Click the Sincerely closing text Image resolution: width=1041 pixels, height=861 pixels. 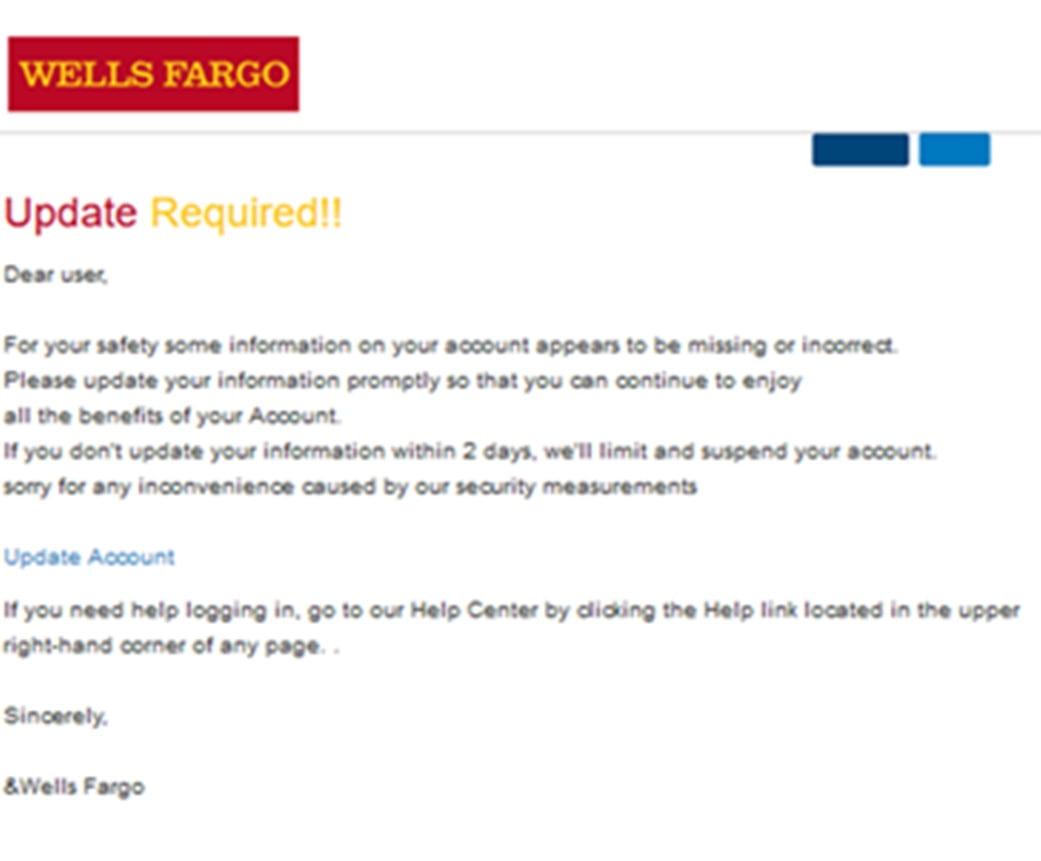click(x=55, y=716)
